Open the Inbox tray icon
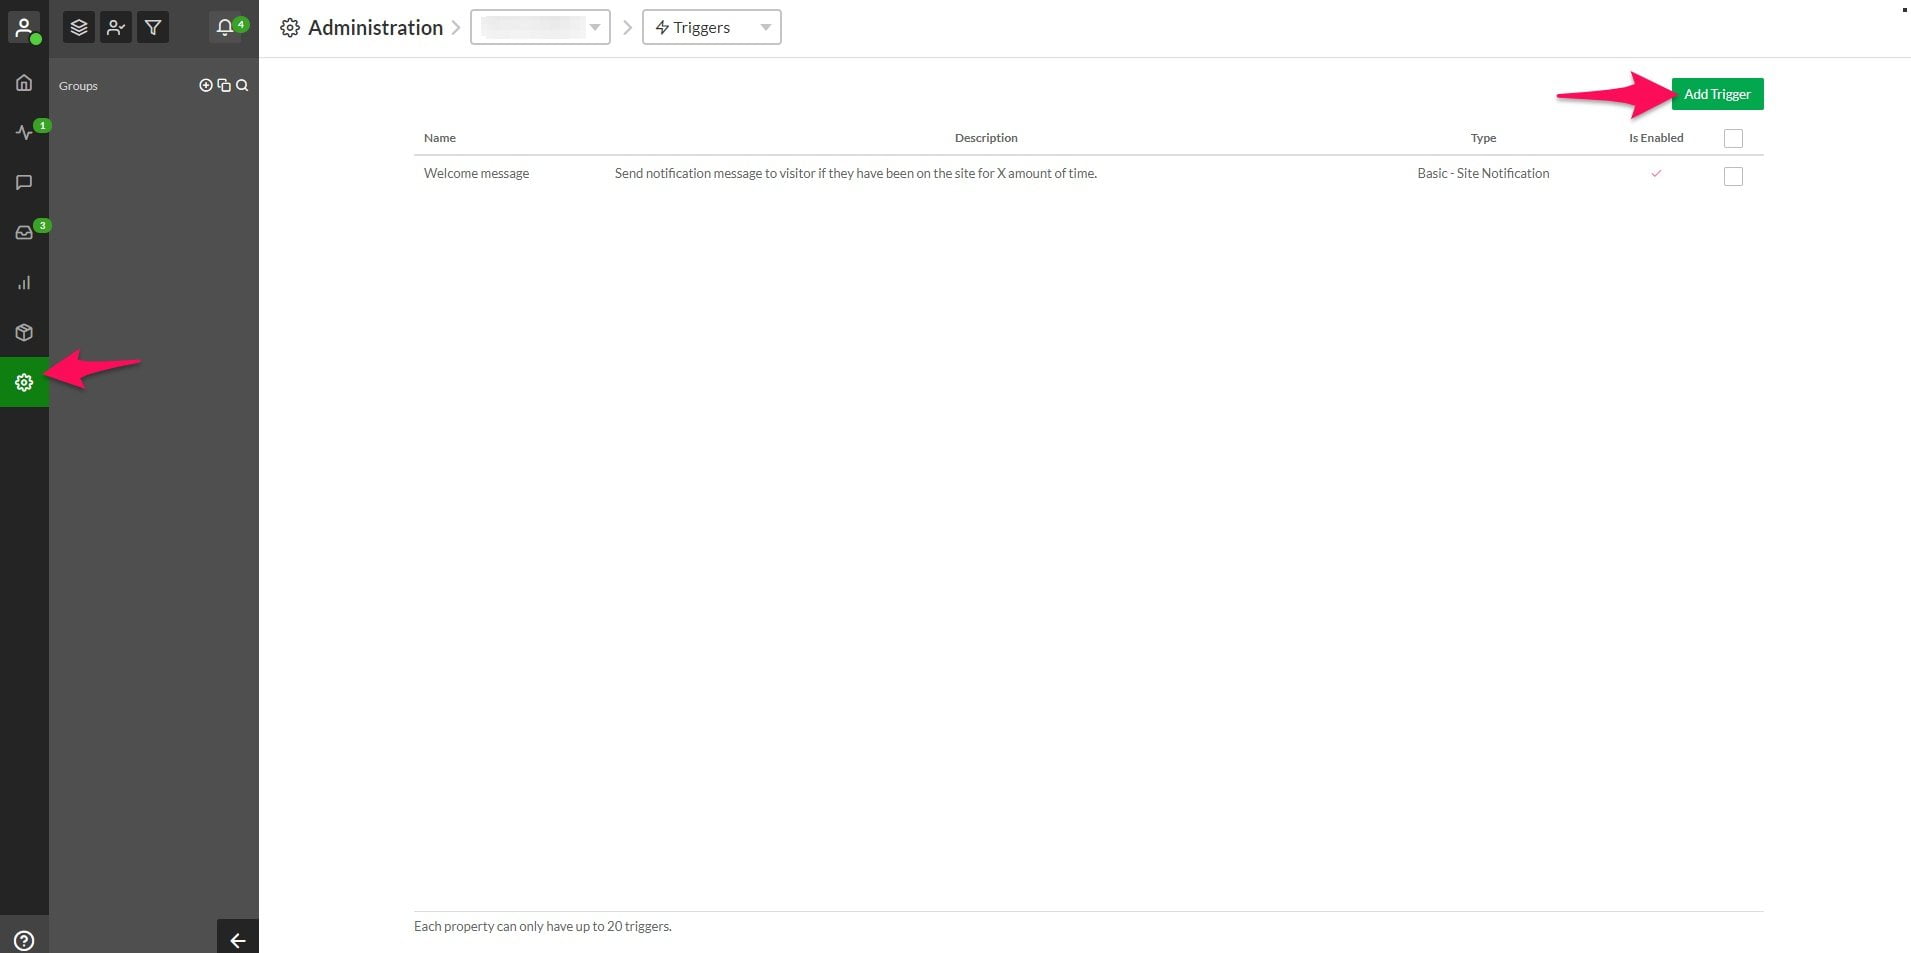This screenshot has width=1911, height=953. pyautogui.click(x=24, y=233)
